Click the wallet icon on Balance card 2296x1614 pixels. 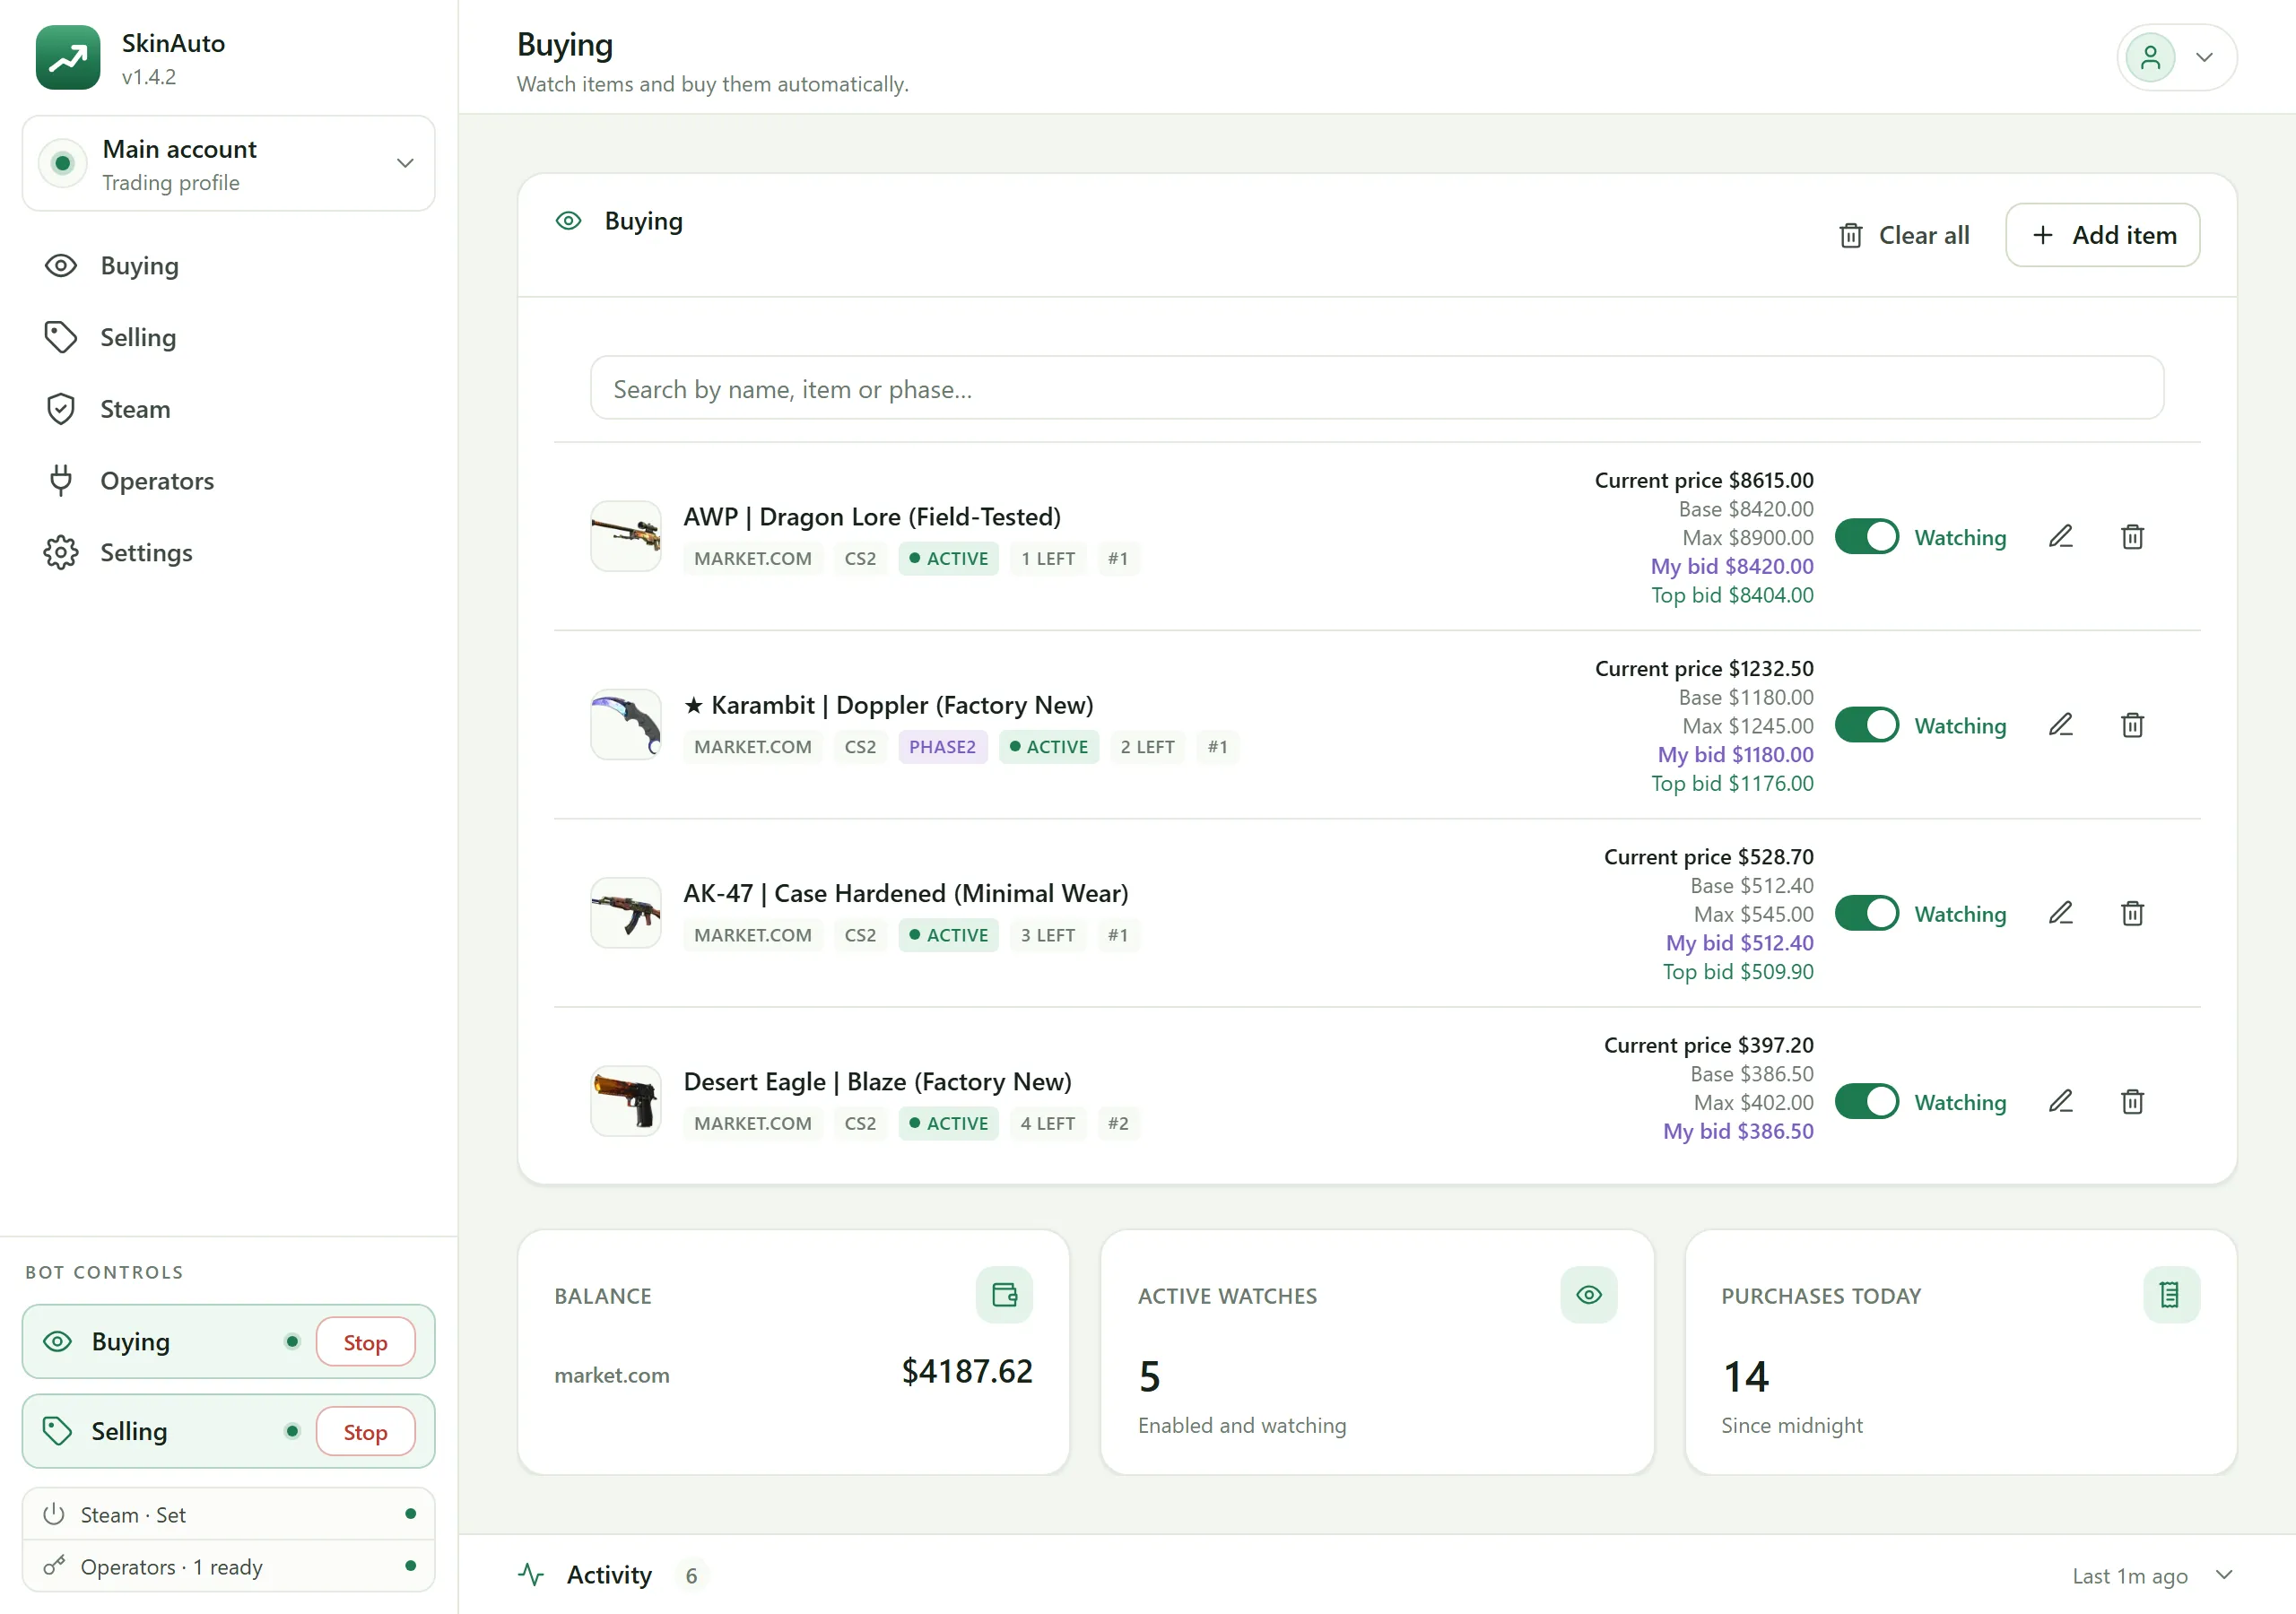tap(1004, 1295)
